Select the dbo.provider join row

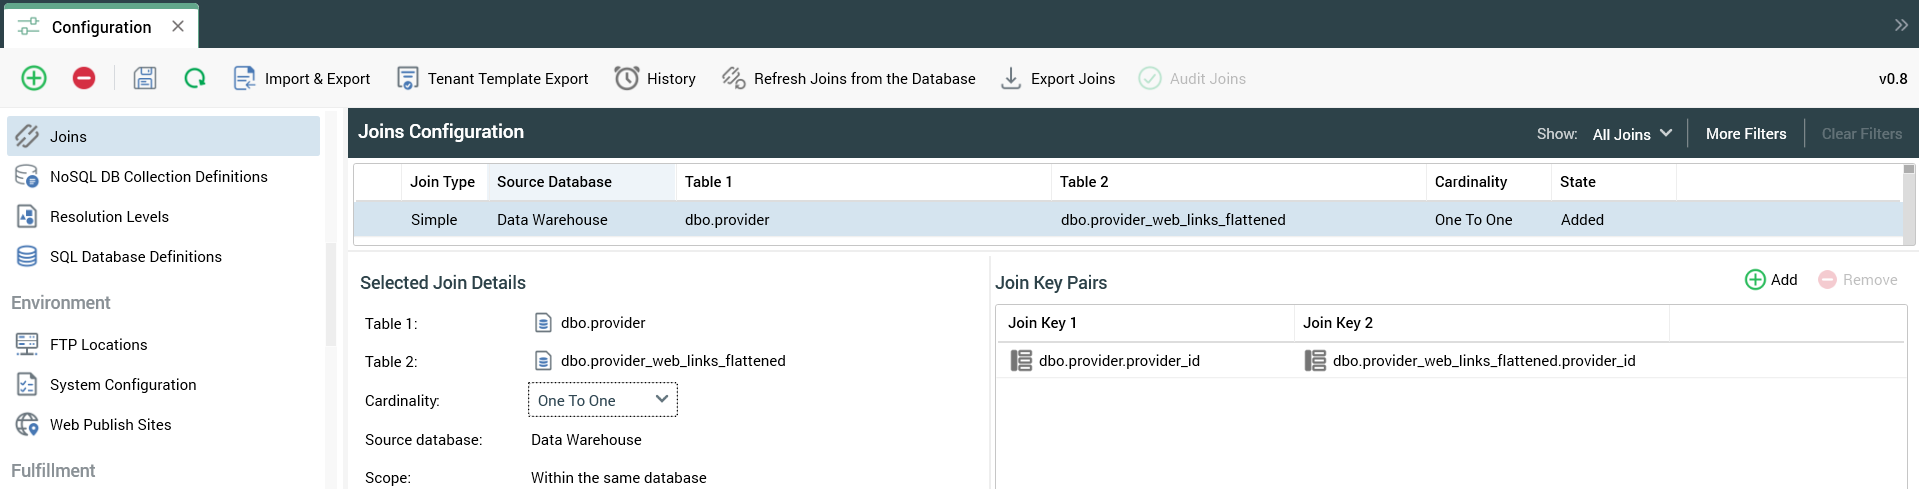click(x=726, y=220)
